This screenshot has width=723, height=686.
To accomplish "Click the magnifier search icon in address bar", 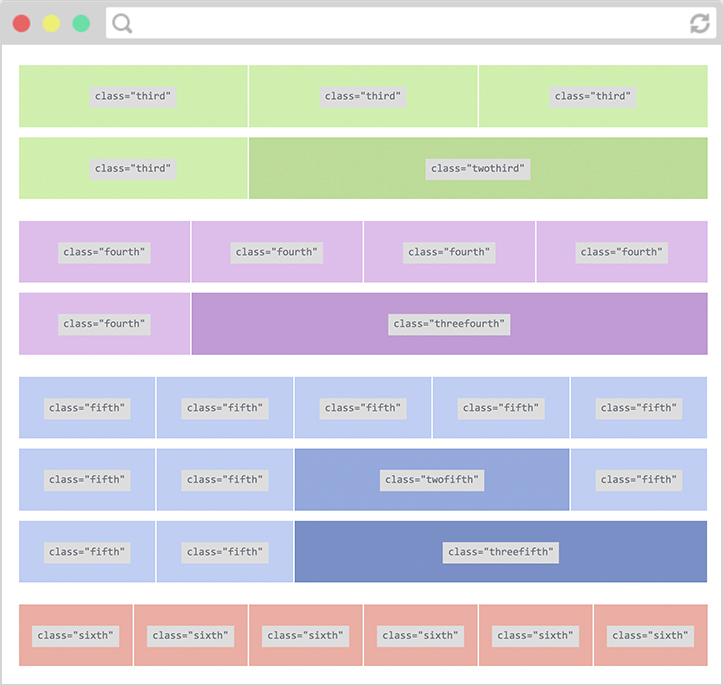I will (122, 23).
